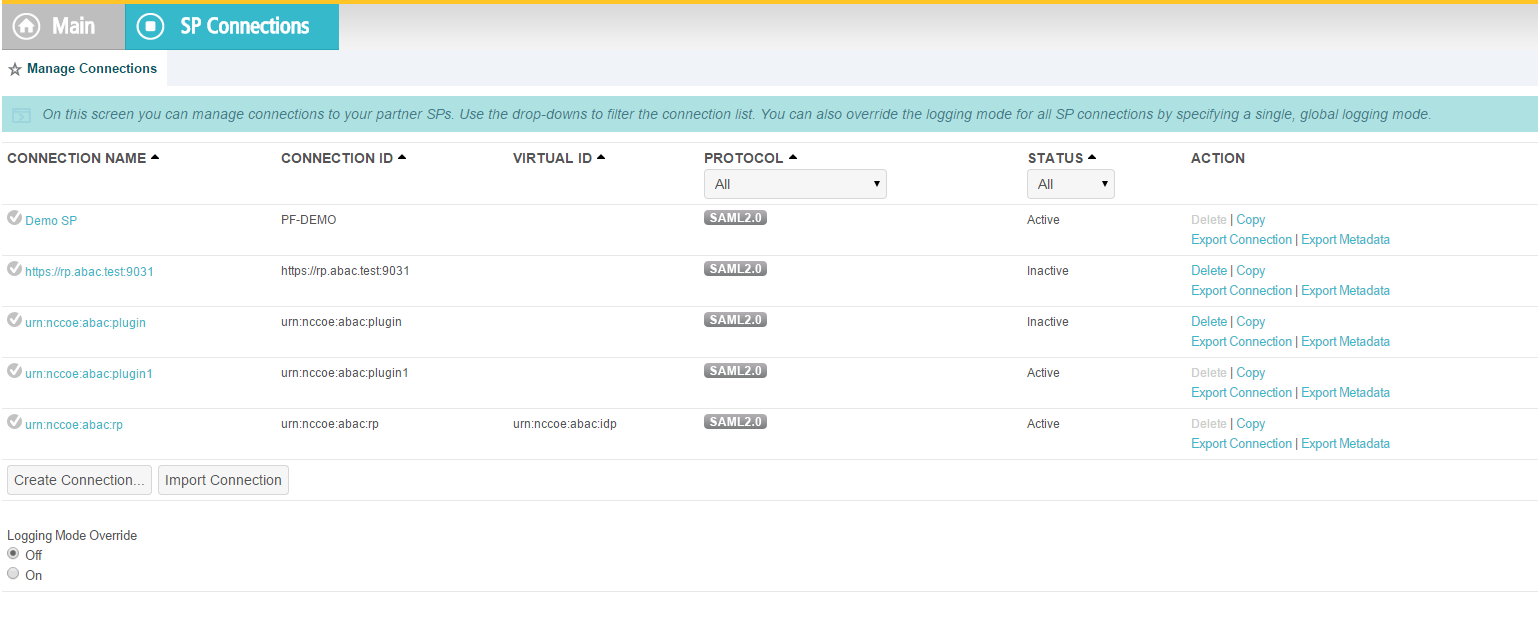Click the Logging Mode Override label
The width and height of the screenshot is (1540, 629).
(72, 535)
